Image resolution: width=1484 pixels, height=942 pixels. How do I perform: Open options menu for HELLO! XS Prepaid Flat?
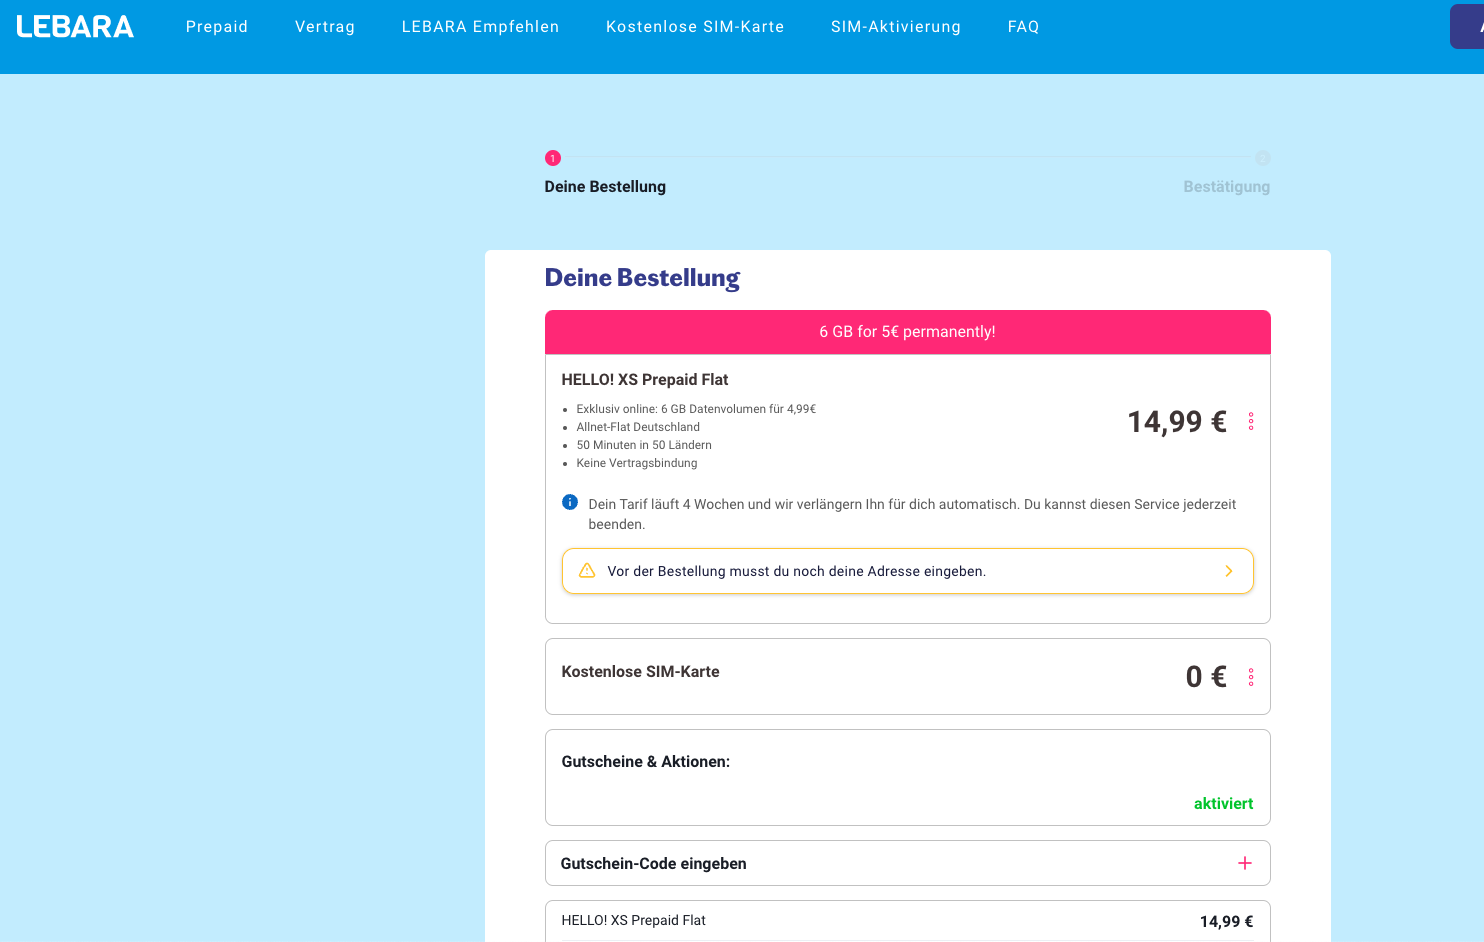pos(1251,422)
